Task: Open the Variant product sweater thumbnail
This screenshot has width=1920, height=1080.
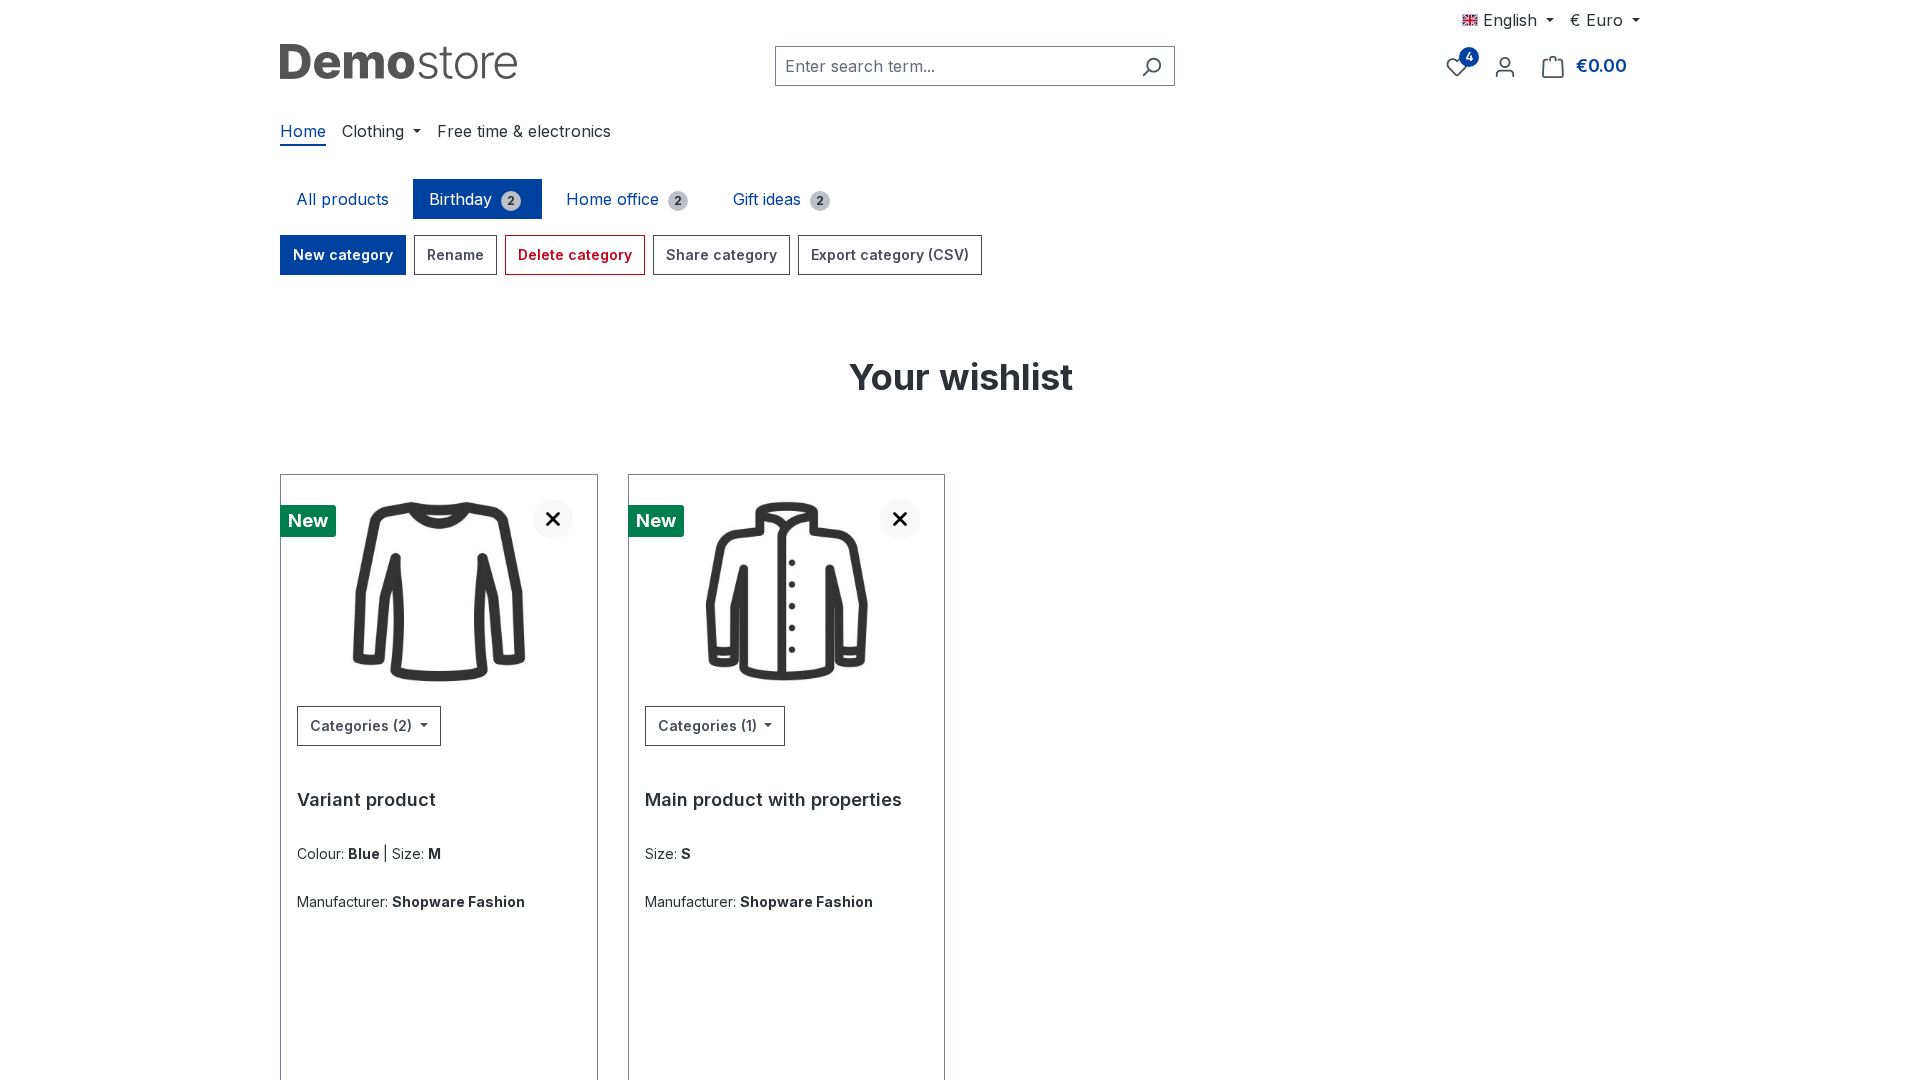Action: 439,591
